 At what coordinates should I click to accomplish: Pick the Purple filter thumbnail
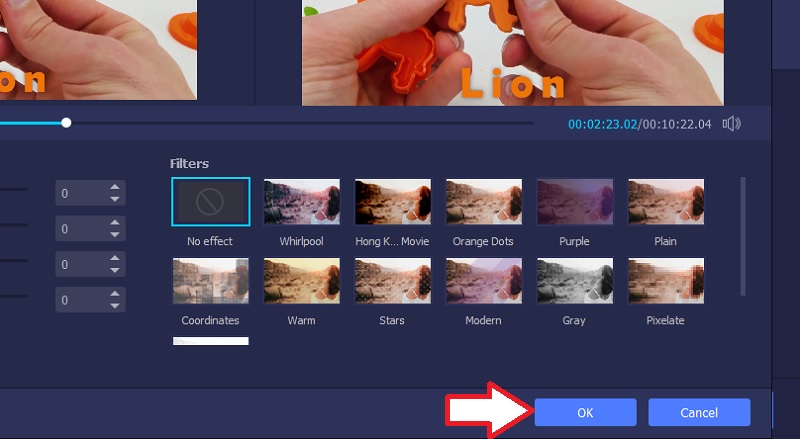574,202
